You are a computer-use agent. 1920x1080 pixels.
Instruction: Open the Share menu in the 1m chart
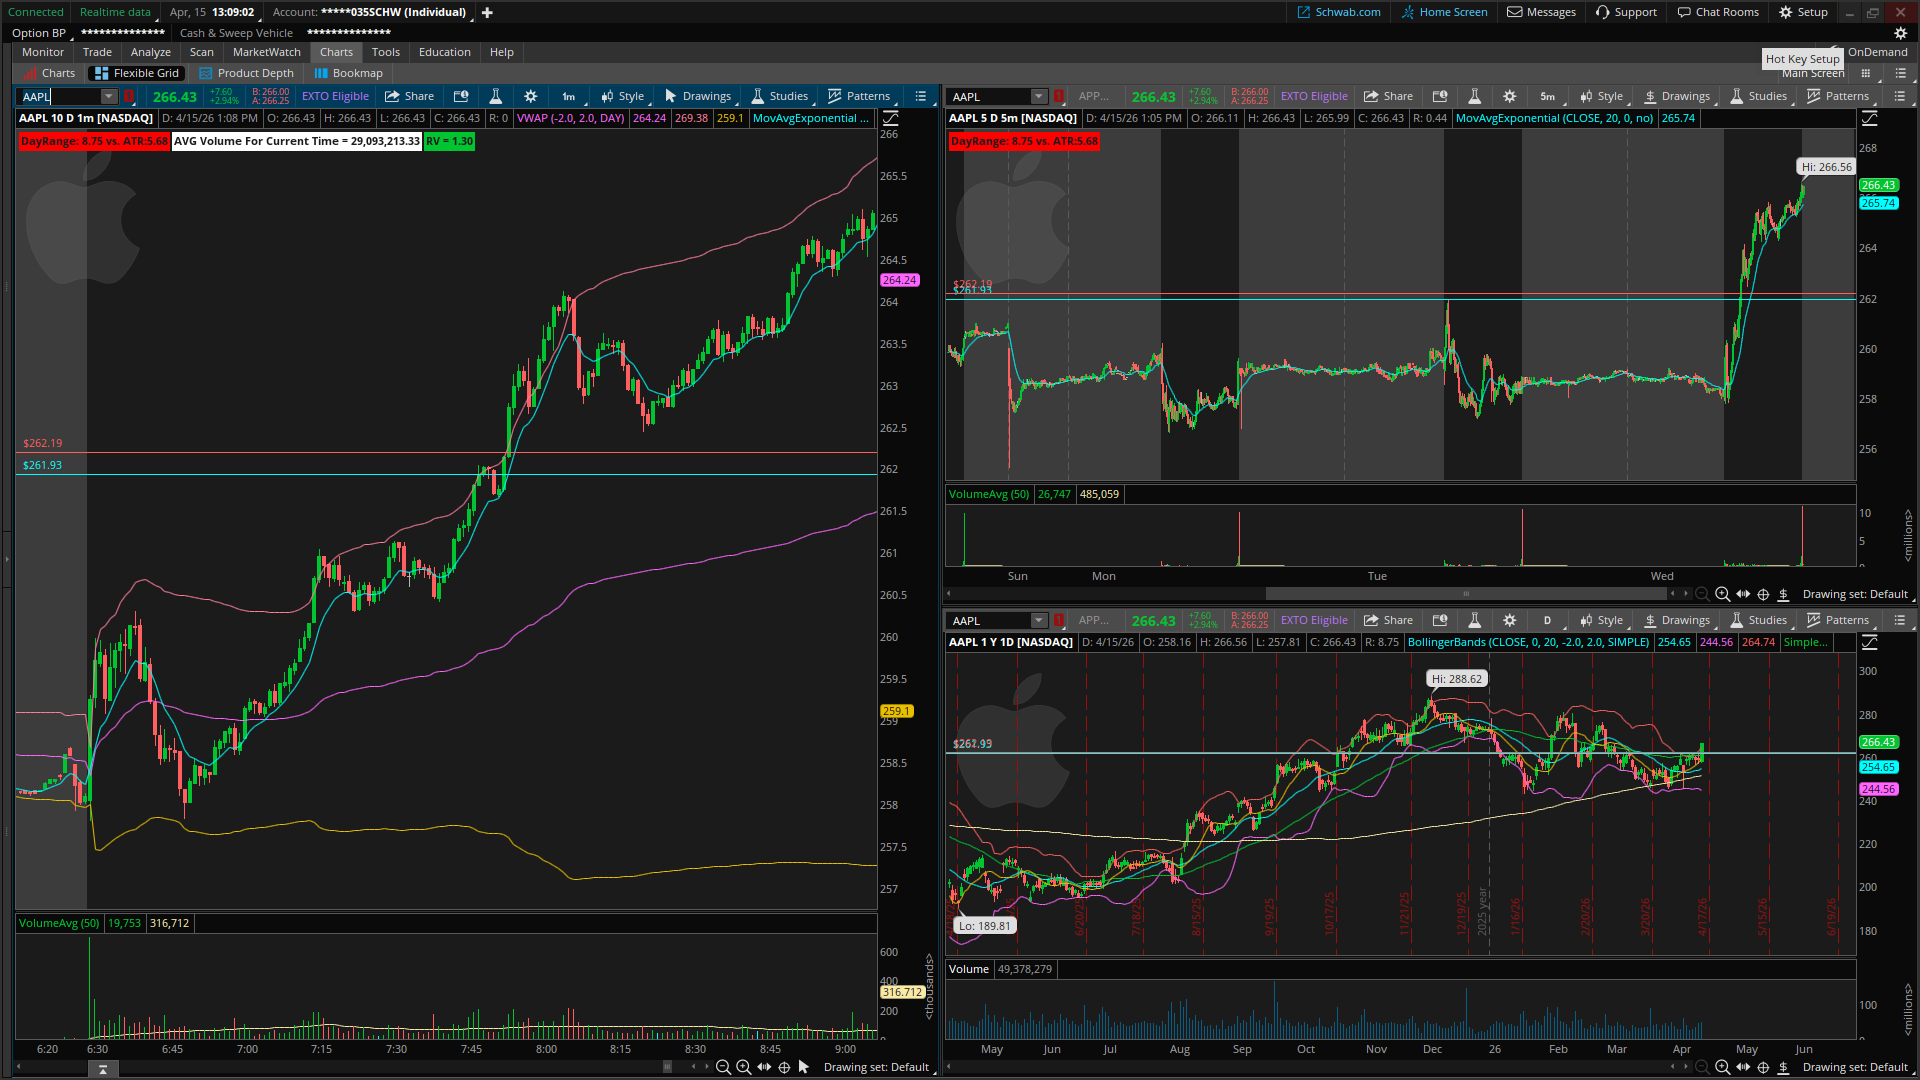pyautogui.click(x=410, y=97)
